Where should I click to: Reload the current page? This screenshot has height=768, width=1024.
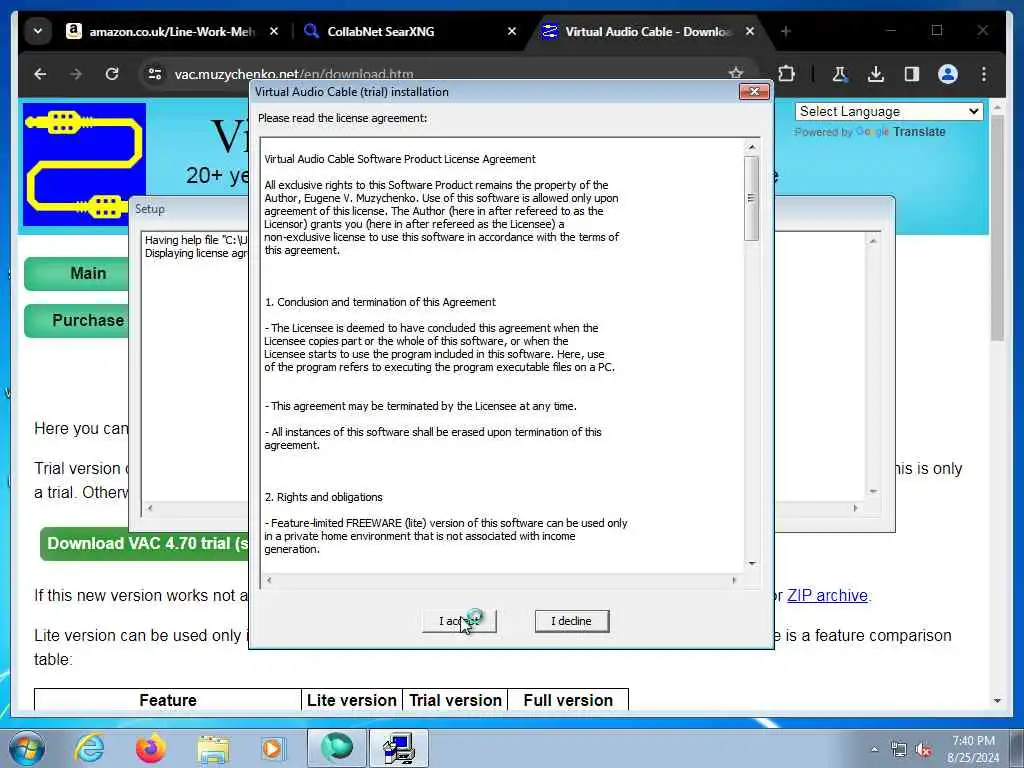click(112, 74)
